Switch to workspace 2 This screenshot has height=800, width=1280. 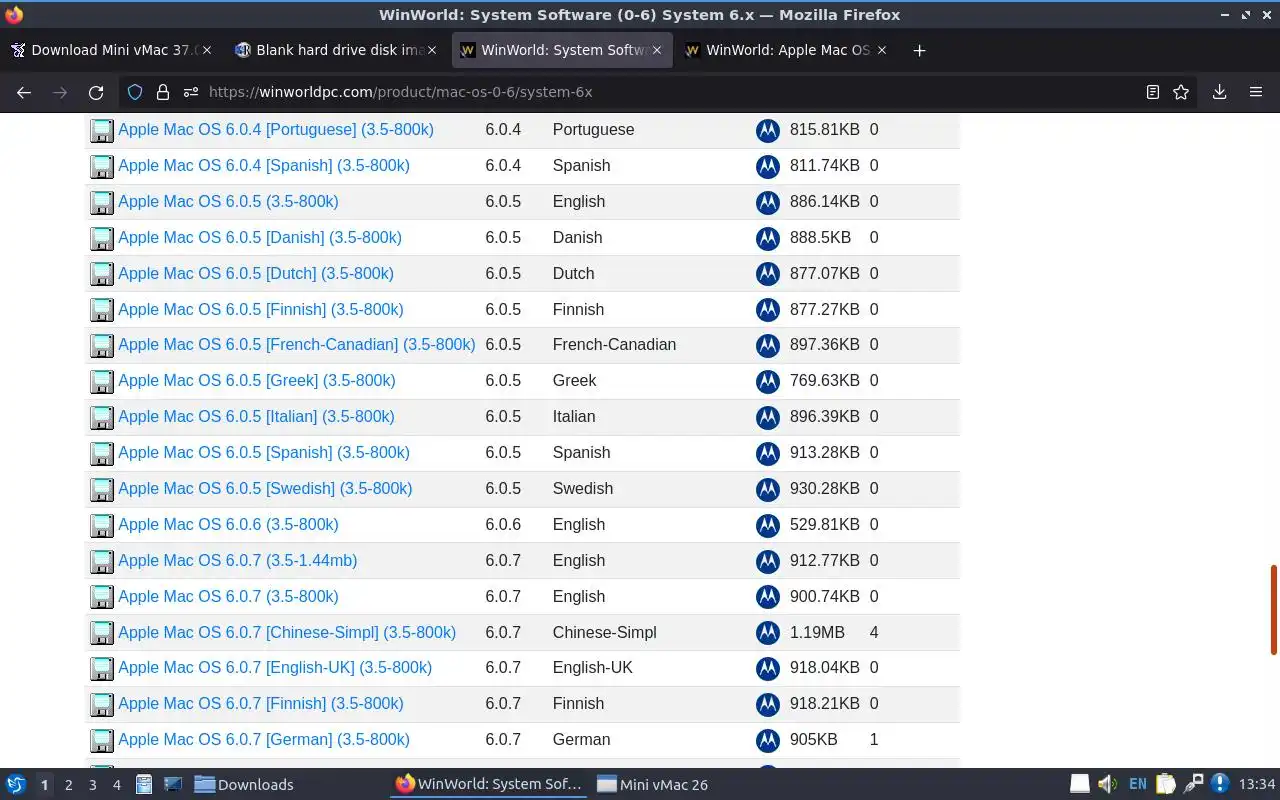click(x=68, y=785)
